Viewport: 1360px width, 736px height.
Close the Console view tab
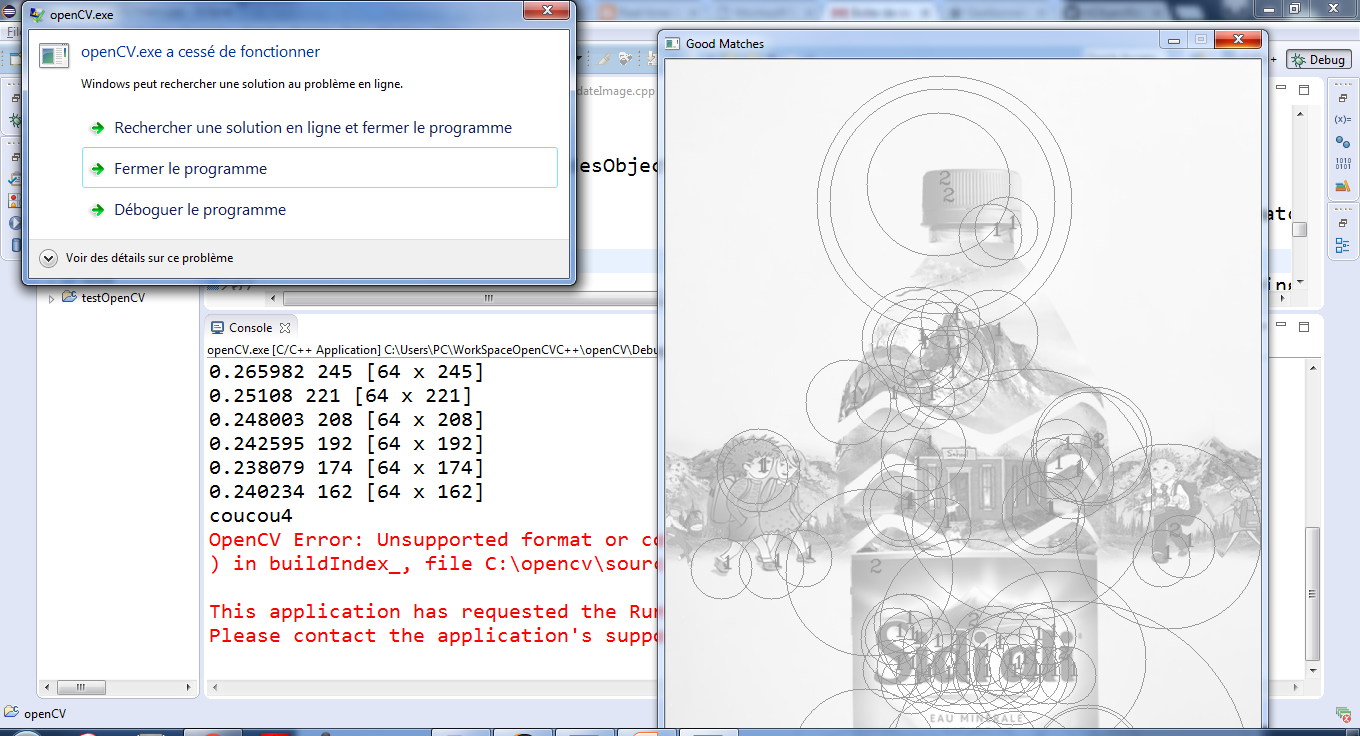(284, 328)
